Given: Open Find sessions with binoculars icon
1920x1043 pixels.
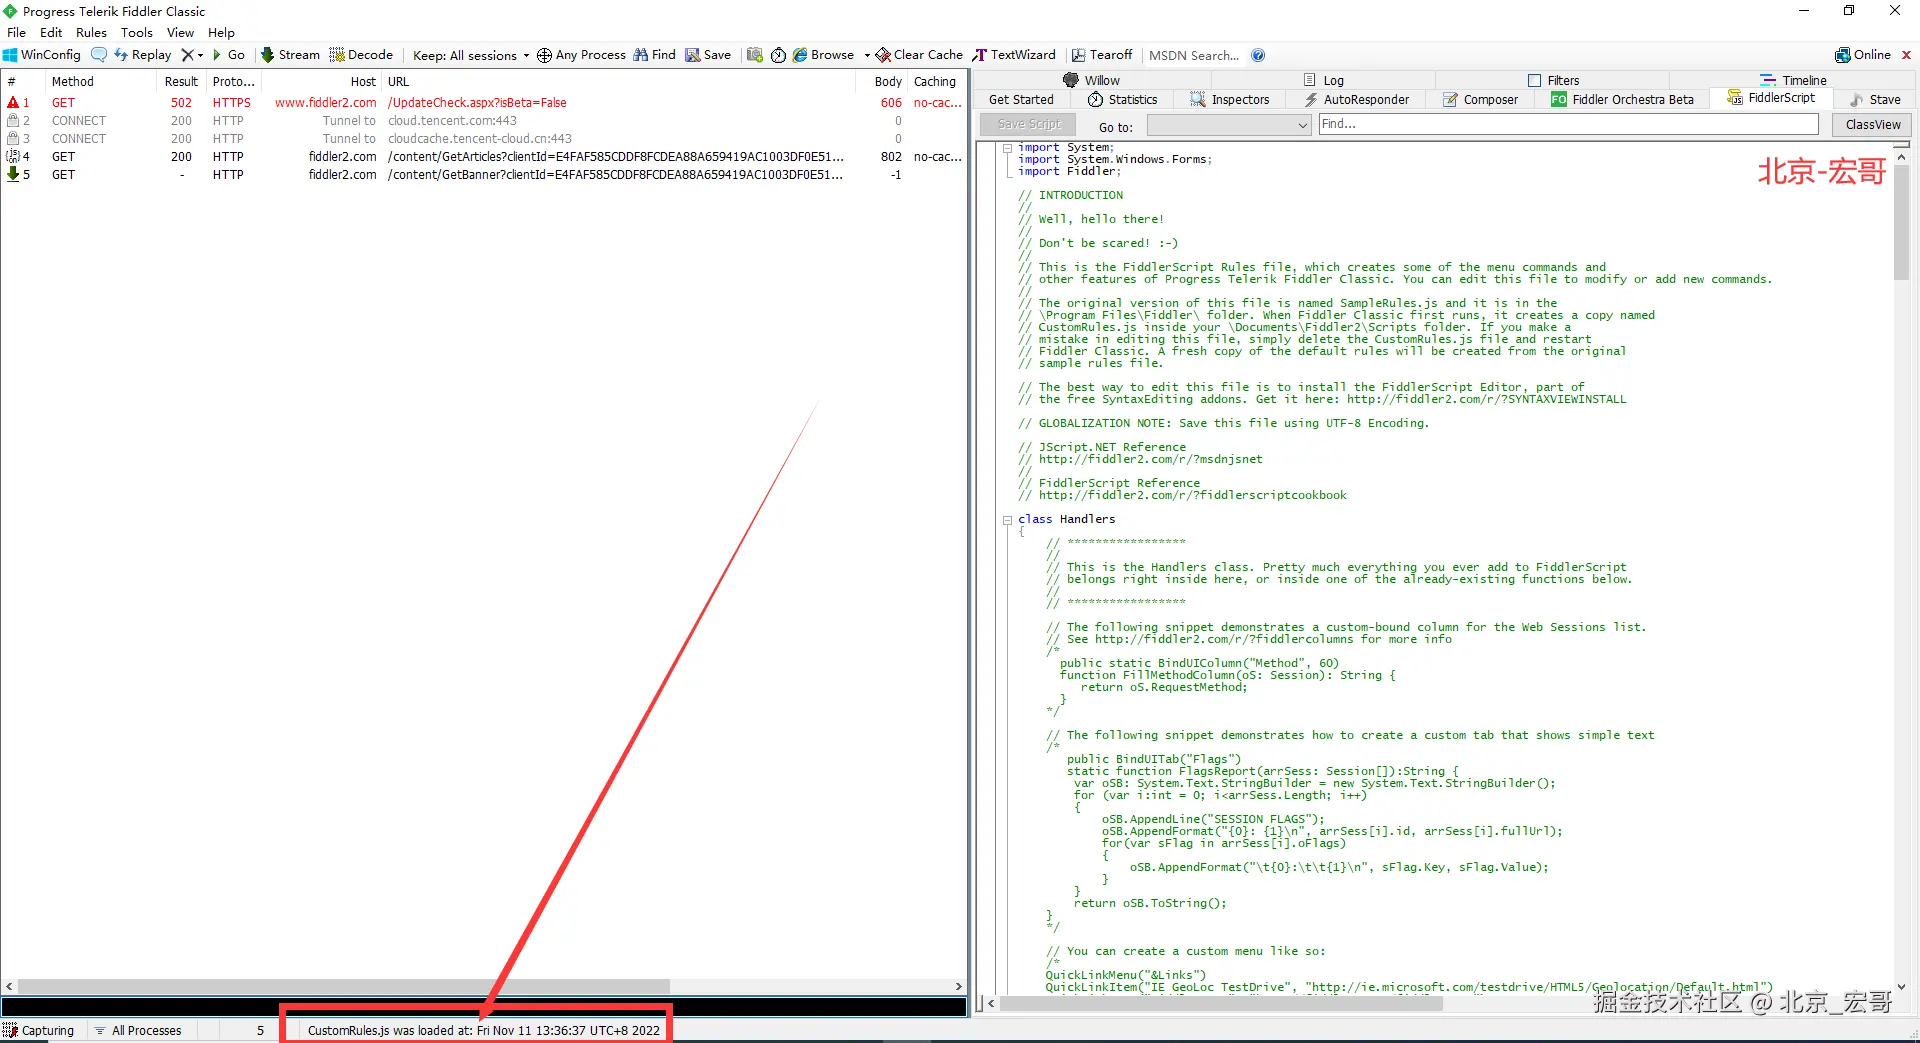Looking at the screenshot, I should [x=654, y=55].
